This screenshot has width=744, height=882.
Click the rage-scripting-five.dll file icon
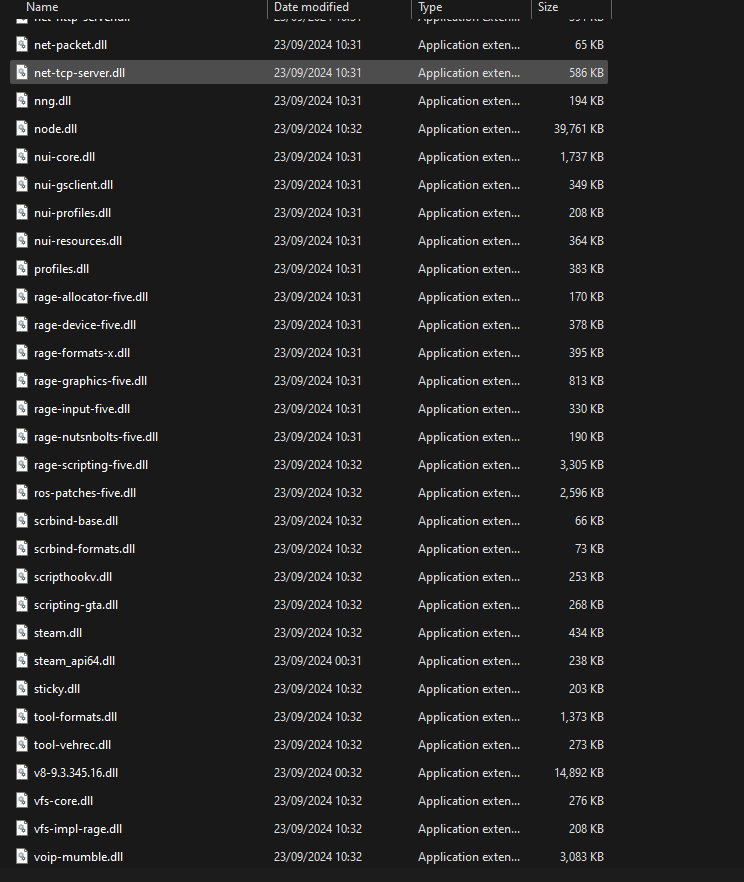point(22,465)
